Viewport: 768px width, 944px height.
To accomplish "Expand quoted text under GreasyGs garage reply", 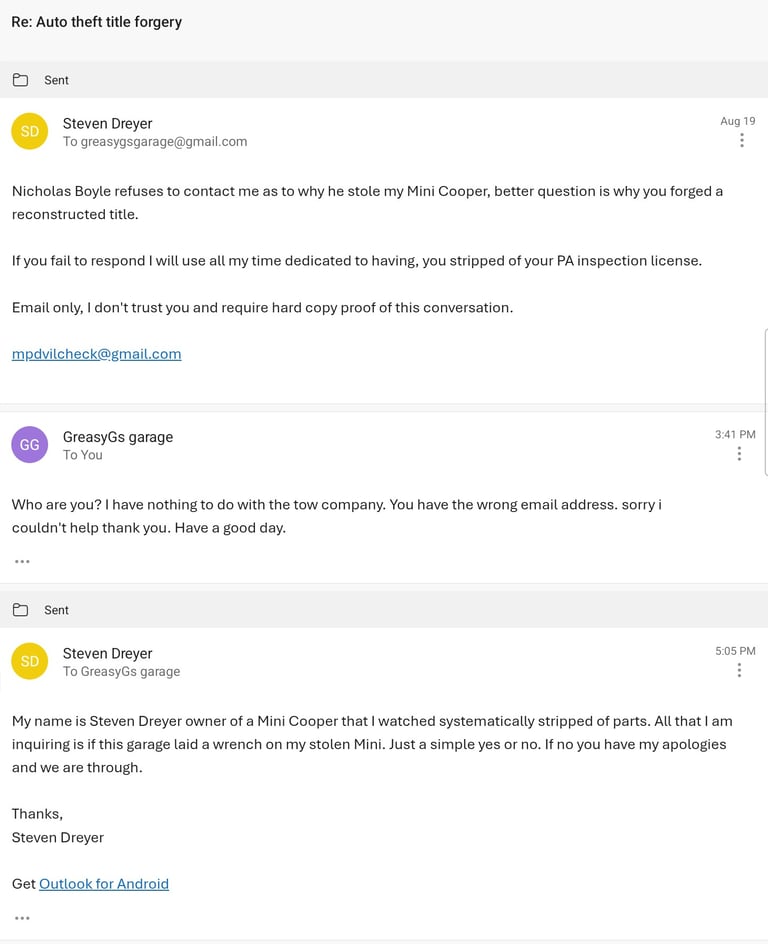I will [22, 561].
